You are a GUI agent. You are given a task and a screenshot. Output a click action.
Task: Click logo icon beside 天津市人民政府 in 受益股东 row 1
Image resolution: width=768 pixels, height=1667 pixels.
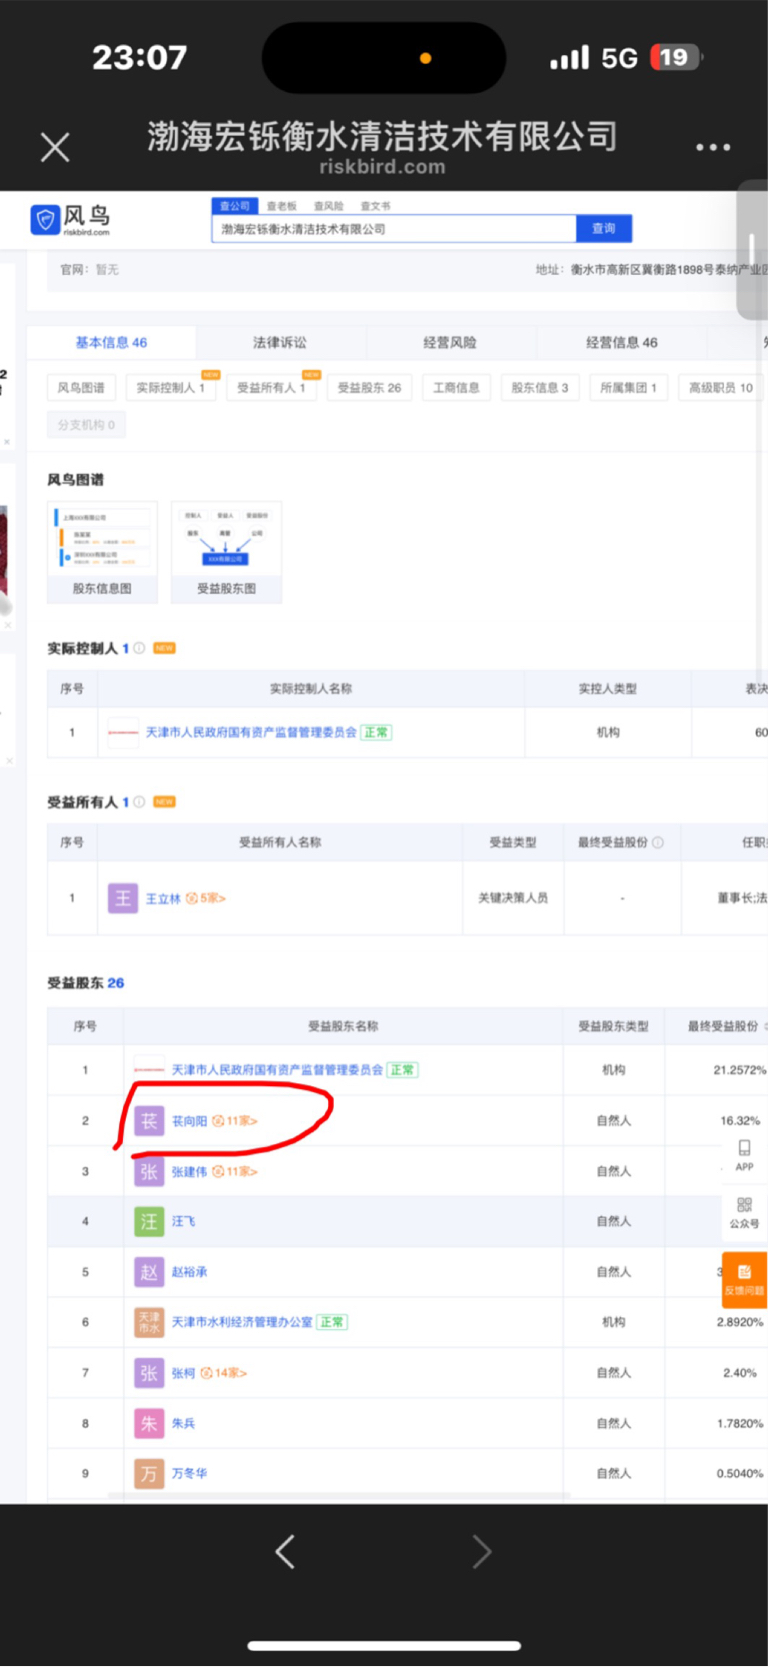pyautogui.click(x=149, y=1070)
